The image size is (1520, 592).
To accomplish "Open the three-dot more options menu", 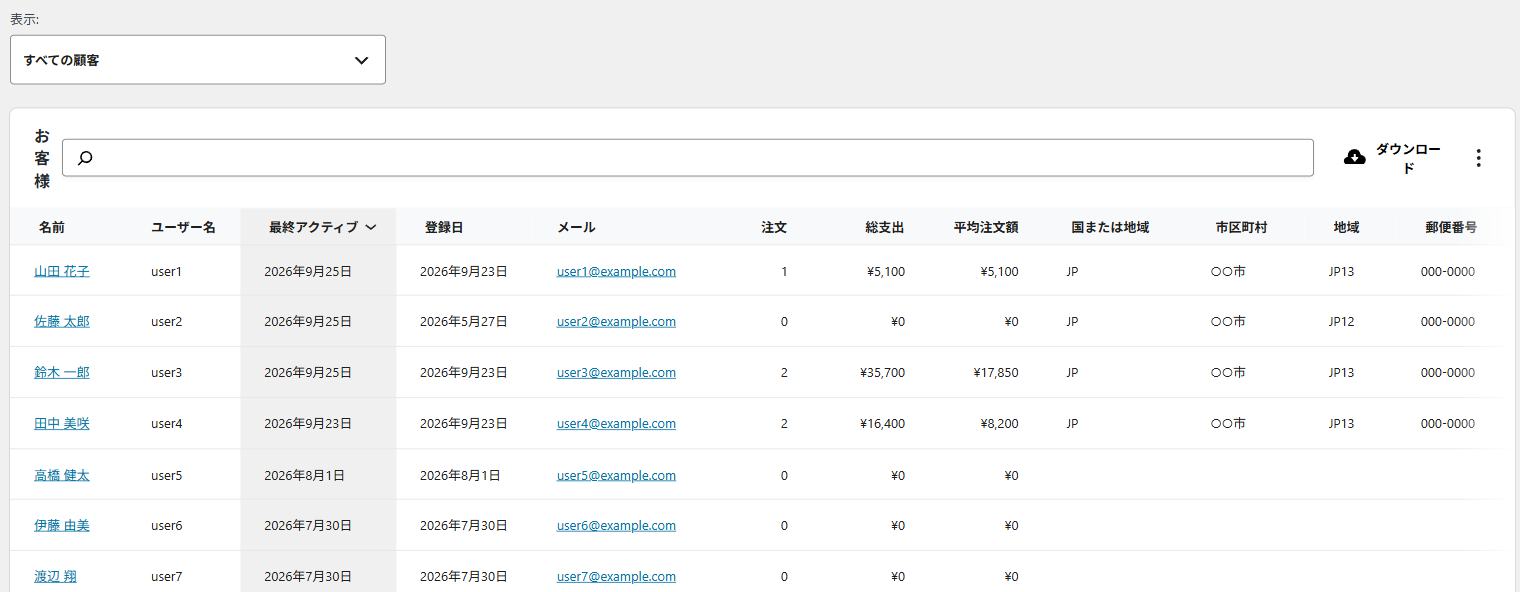I will pos(1478,158).
